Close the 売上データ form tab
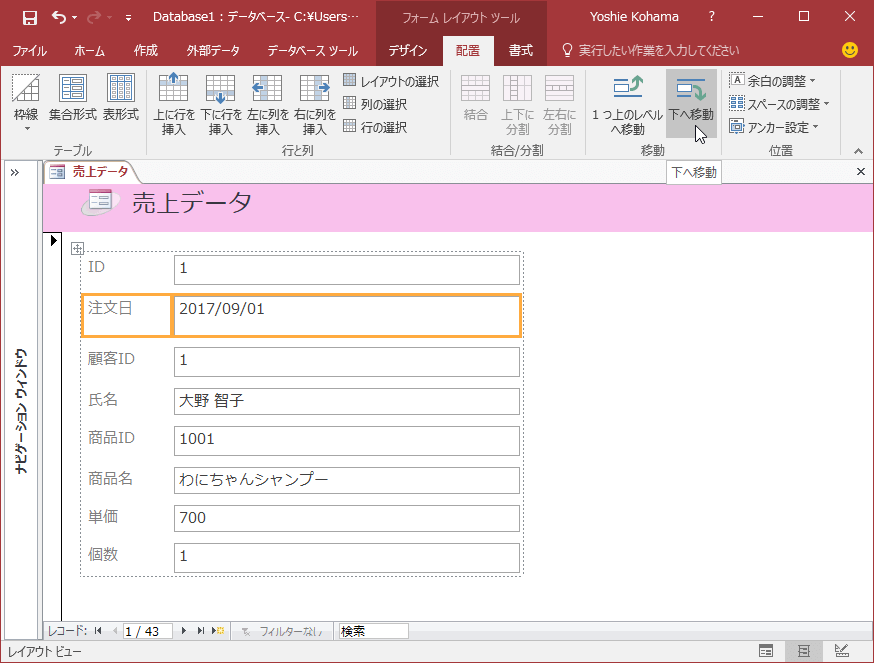Viewport: 874px width, 663px height. point(861,172)
